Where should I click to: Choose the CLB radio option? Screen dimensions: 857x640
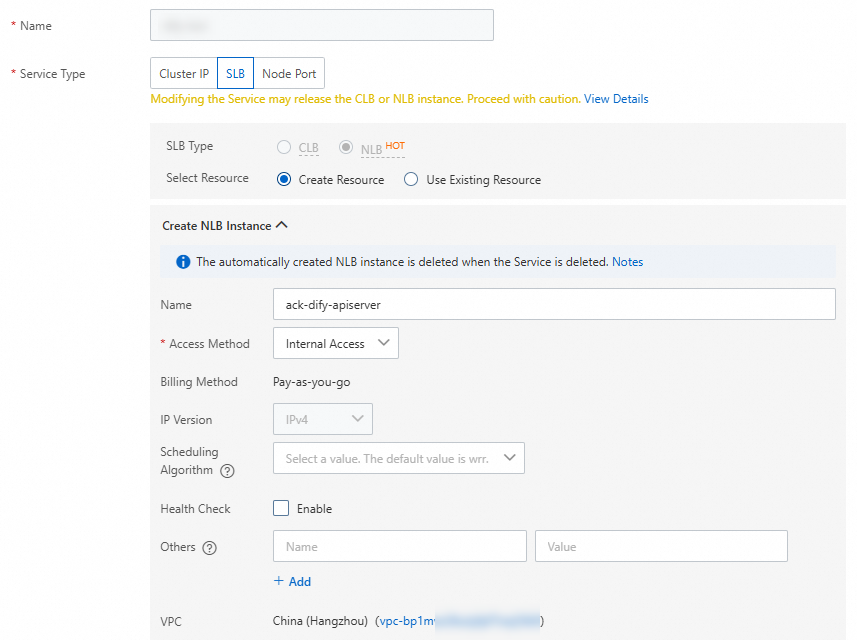[x=284, y=147]
